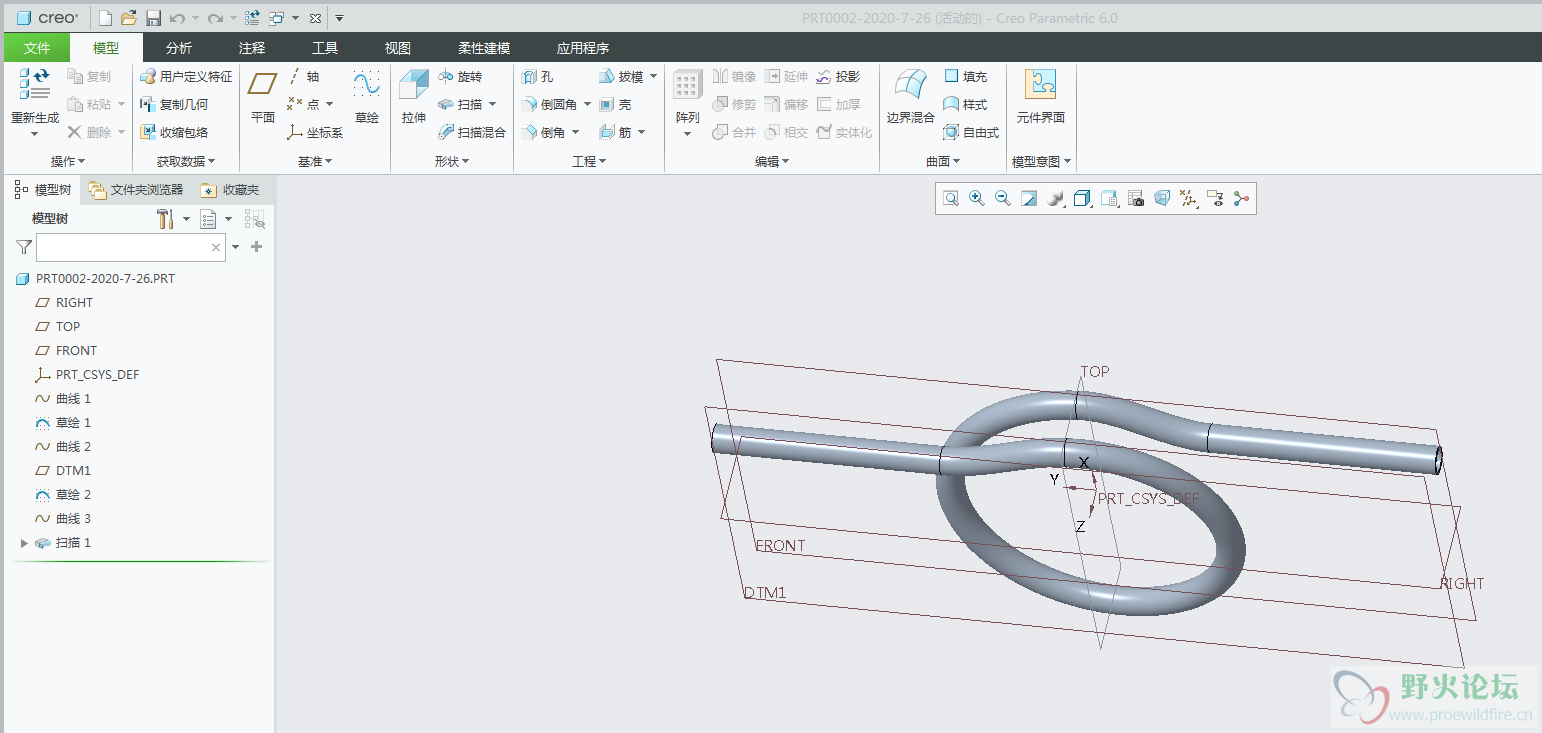This screenshot has height=733, width=1542.
Task: Select the 壳 shell tool
Action: (615, 104)
